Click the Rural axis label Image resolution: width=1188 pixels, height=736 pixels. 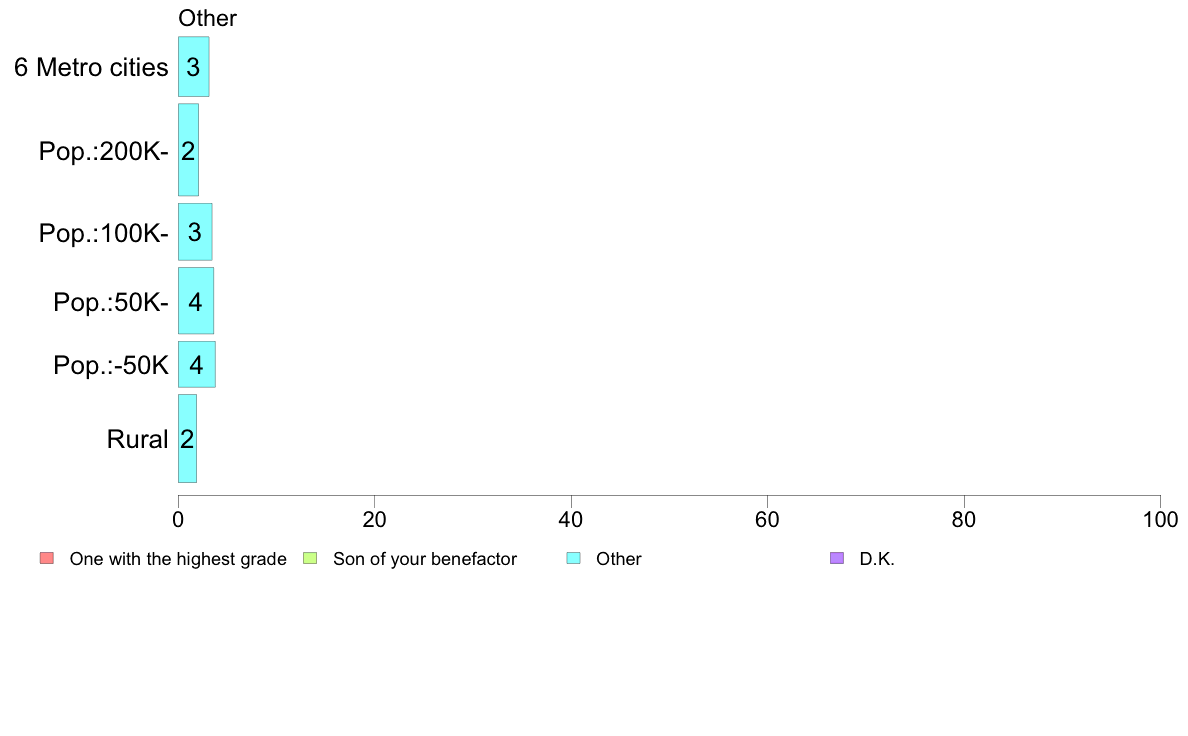(137, 440)
